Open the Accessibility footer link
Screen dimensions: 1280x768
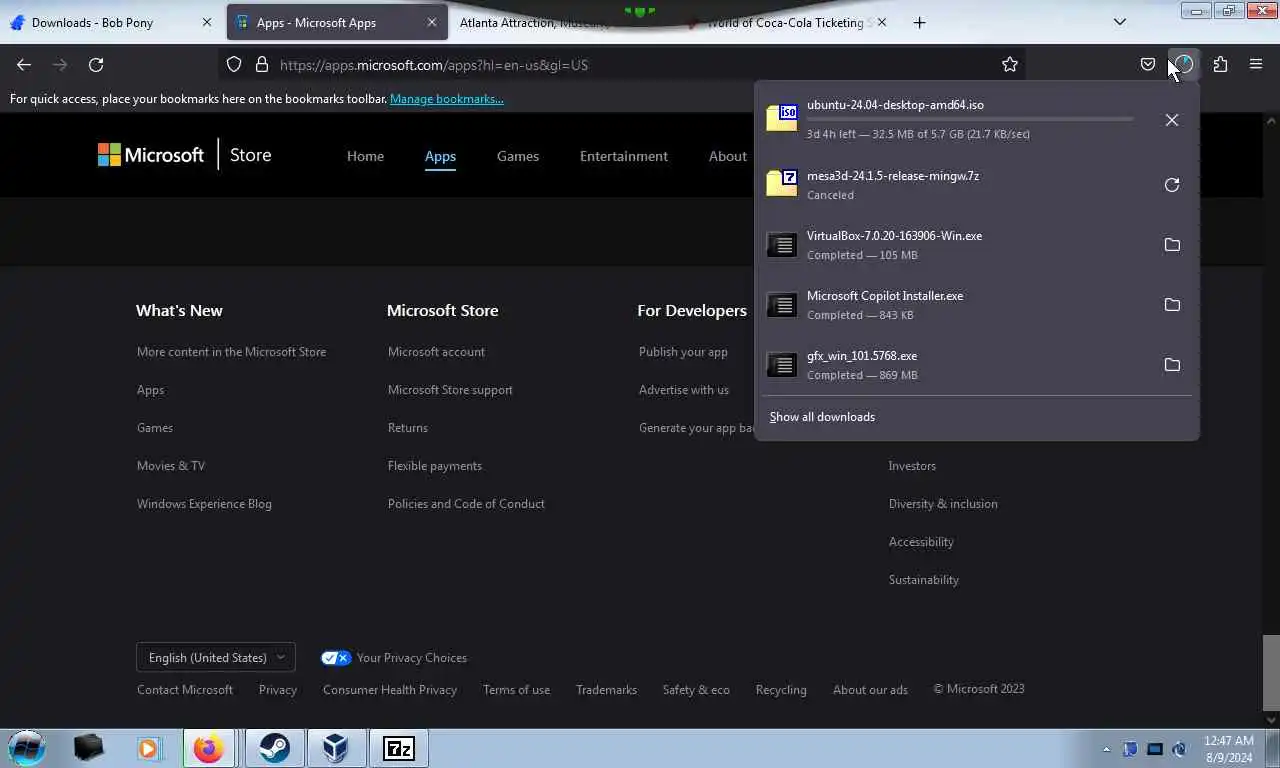pyautogui.click(x=921, y=542)
